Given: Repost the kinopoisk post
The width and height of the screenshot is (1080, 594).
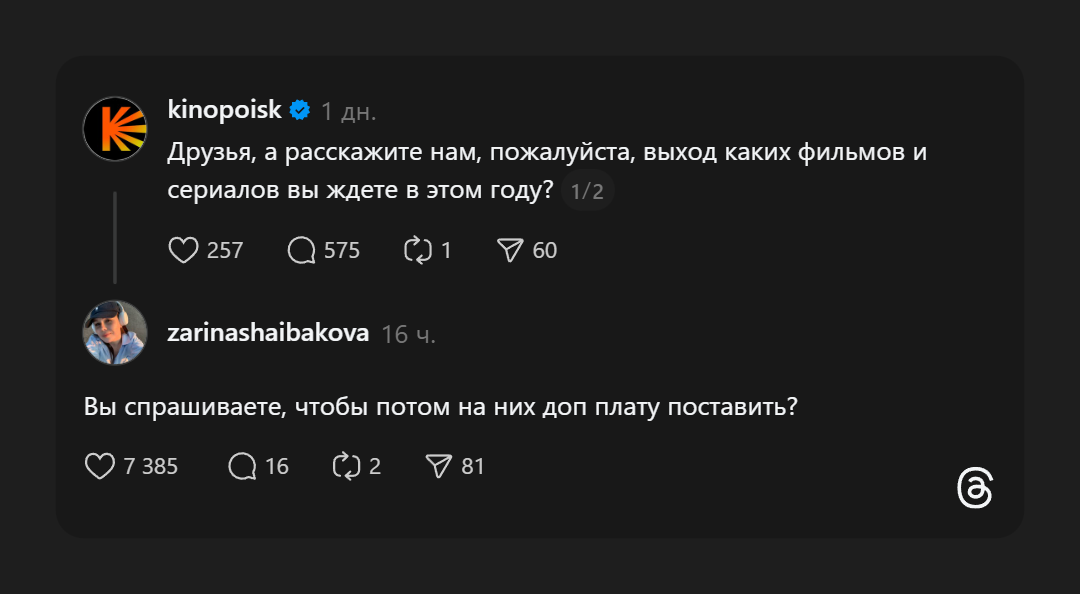Looking at the screenshot, I should coord(416,249).
